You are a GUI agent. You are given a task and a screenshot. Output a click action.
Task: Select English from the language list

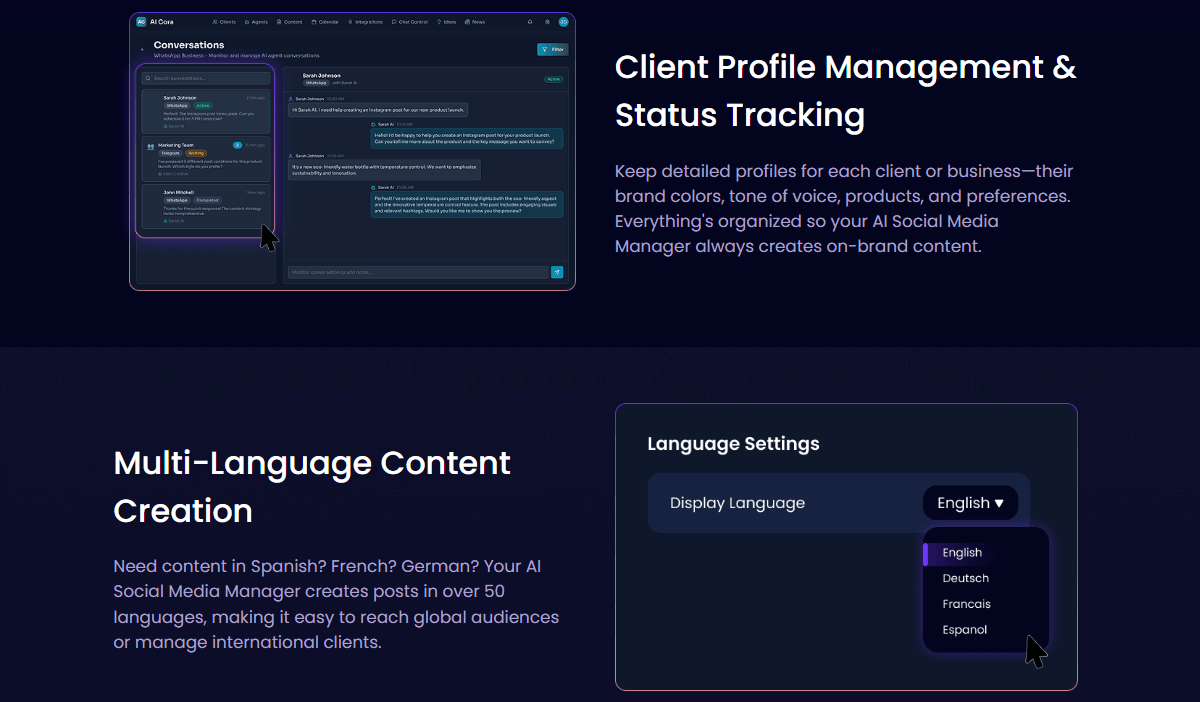[x=962, y=553]
